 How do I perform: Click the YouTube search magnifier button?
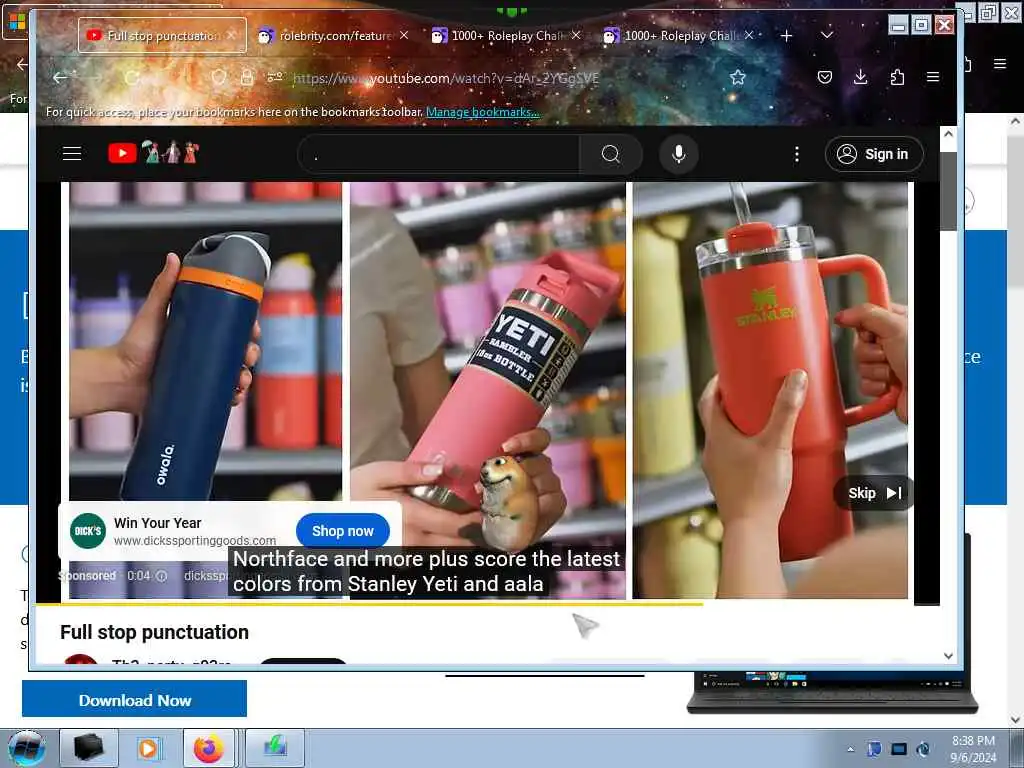[x=611, y=154]
